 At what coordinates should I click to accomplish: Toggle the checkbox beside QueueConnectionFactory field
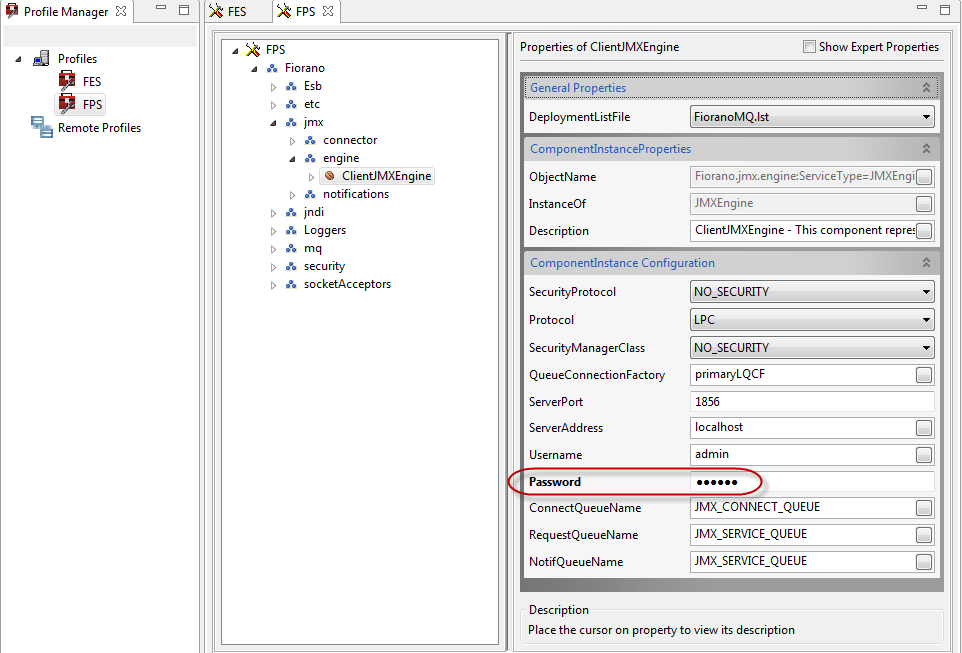923,375
